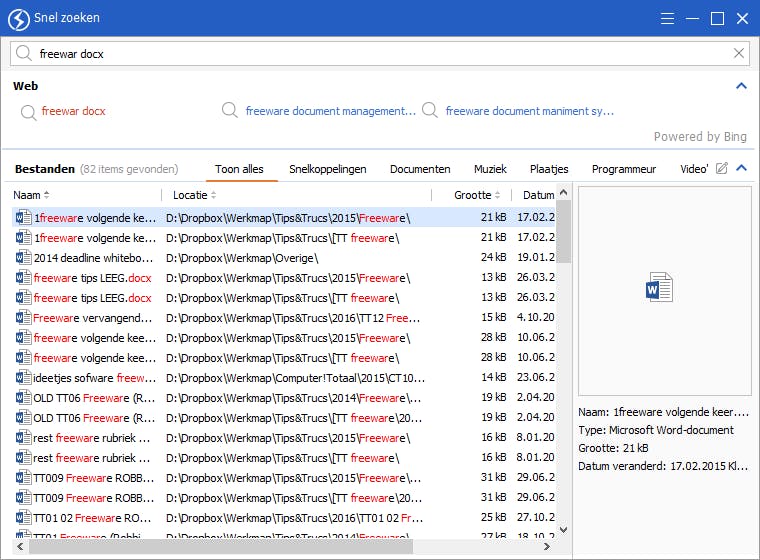
Task: Click the search magnifier icon in search field
Action: coord(24,54)
